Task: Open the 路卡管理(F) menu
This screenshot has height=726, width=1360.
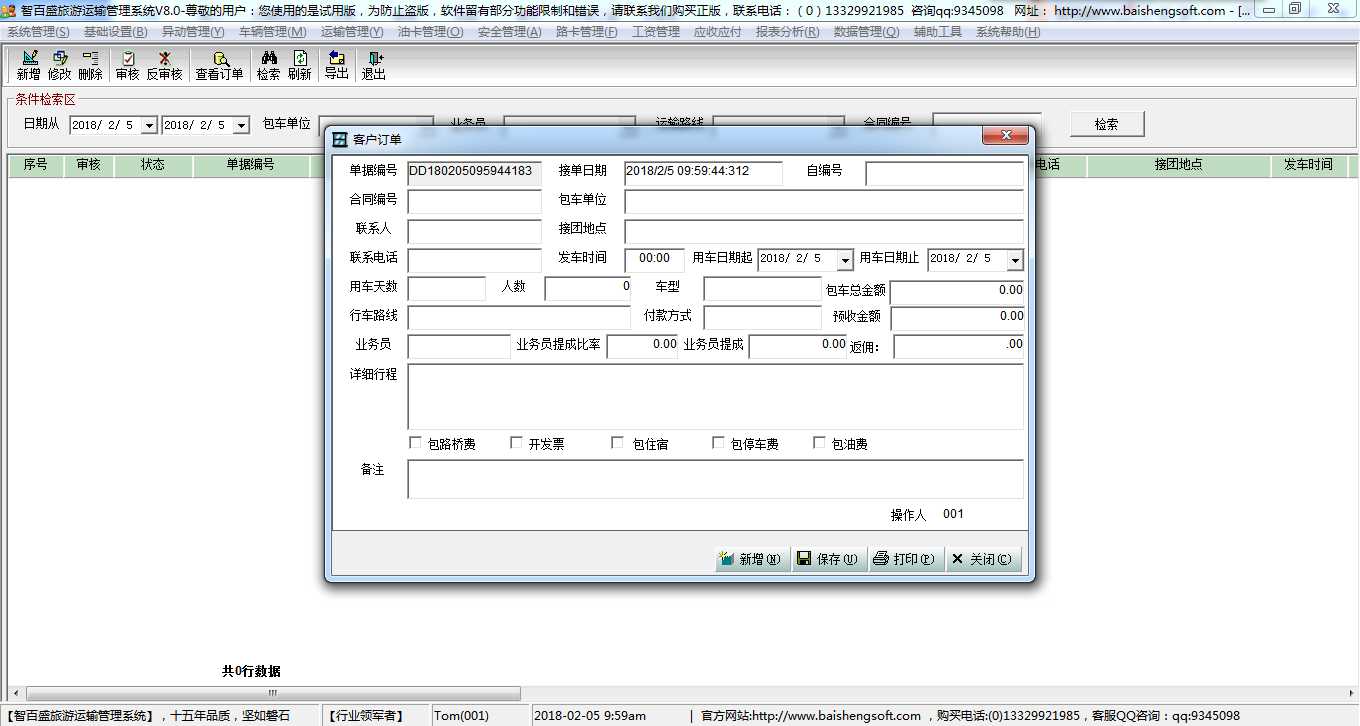Action: point(587,32)
